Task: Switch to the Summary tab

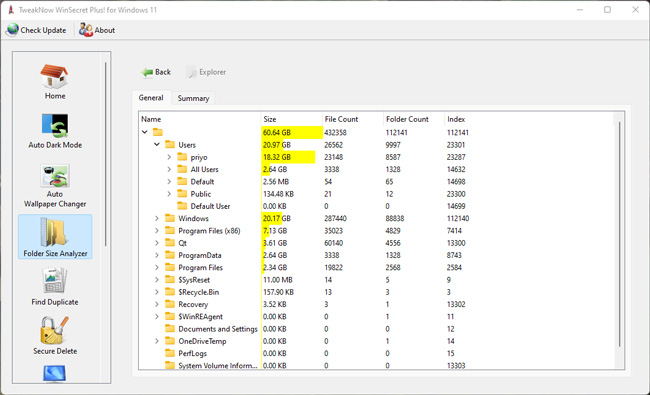Action: pyautogui.click(x=193, y=98)
